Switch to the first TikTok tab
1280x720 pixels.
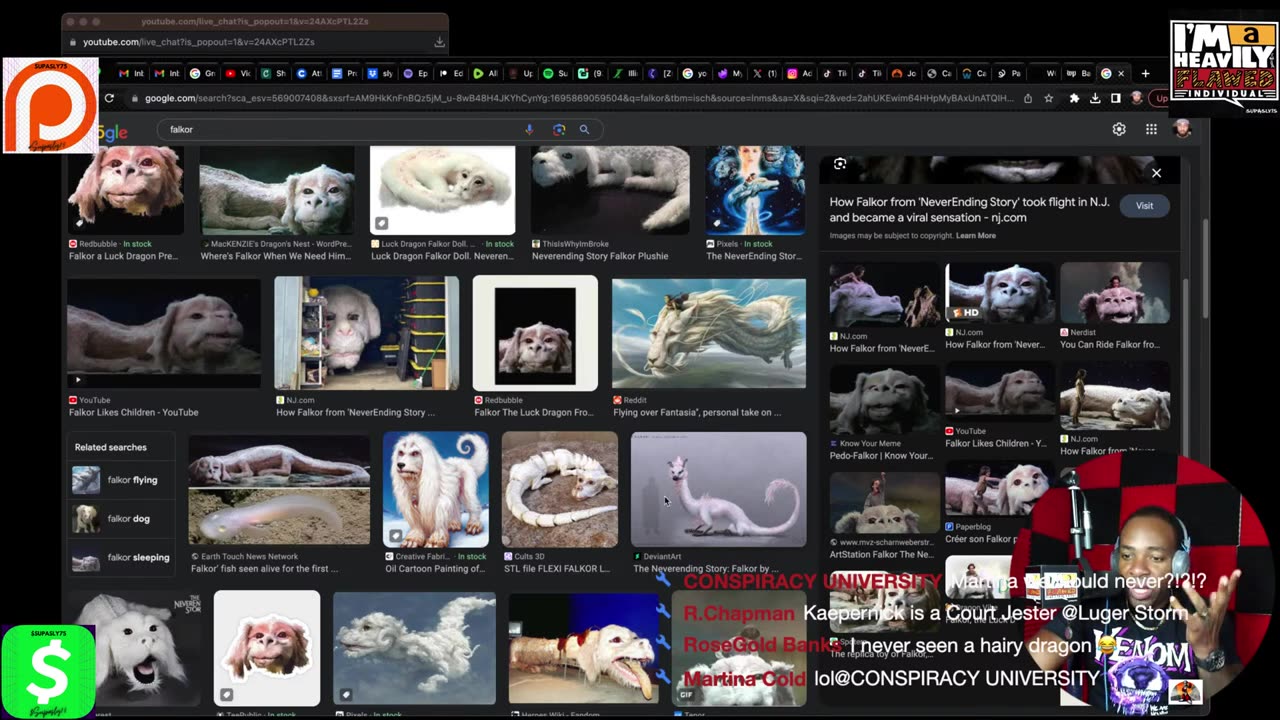coord(832,73)
